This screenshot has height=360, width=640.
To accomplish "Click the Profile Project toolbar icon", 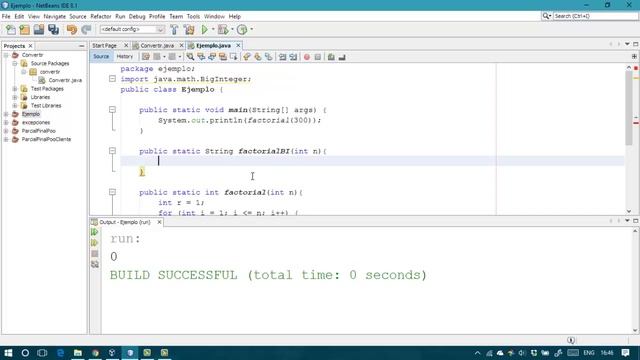I will (x=242, y=29).
